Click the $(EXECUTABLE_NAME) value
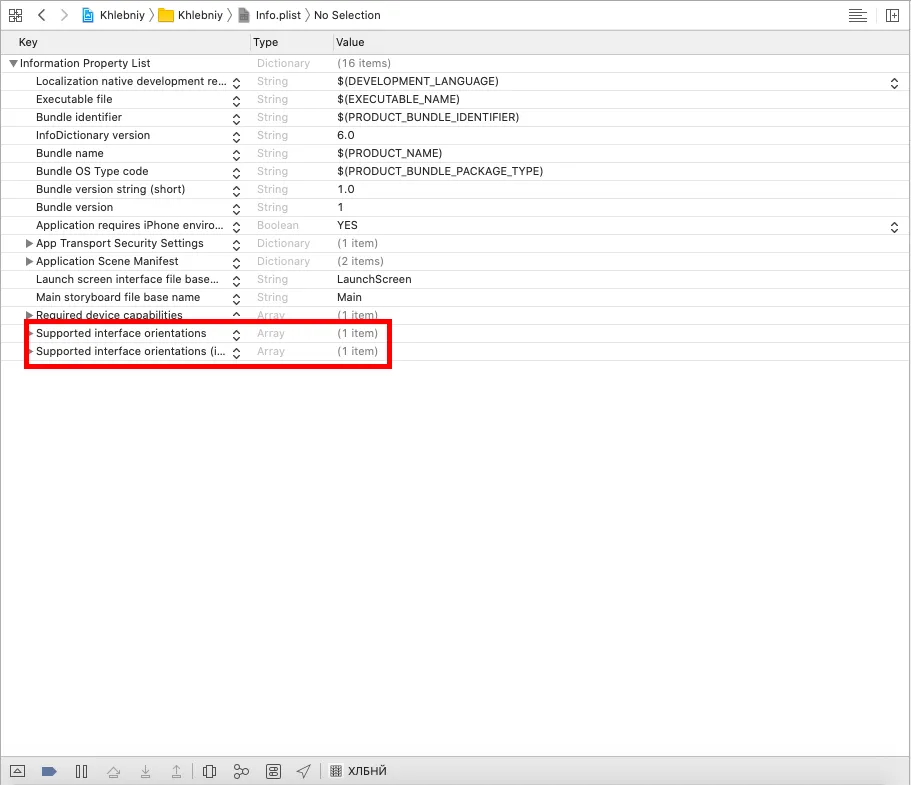Viewport: 911px width, 785px height. 398,99
